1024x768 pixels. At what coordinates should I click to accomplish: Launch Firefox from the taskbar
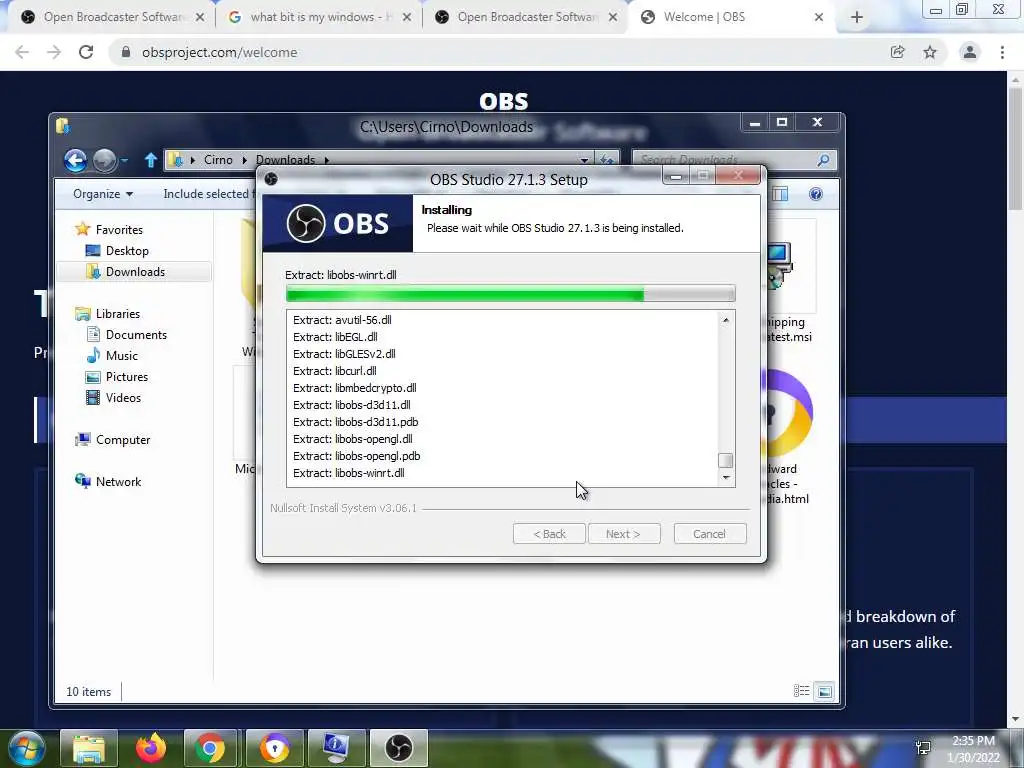click(x=151, y=748)
